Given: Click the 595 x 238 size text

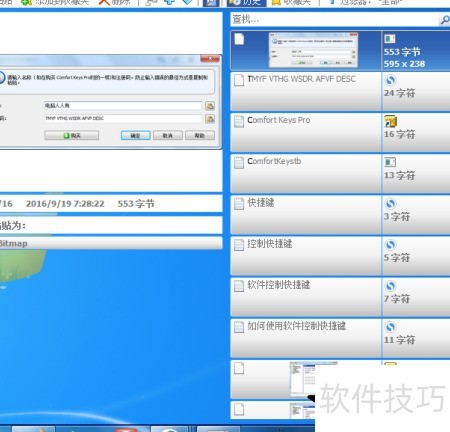Looking at the screenshot, I should coord(404,64).
